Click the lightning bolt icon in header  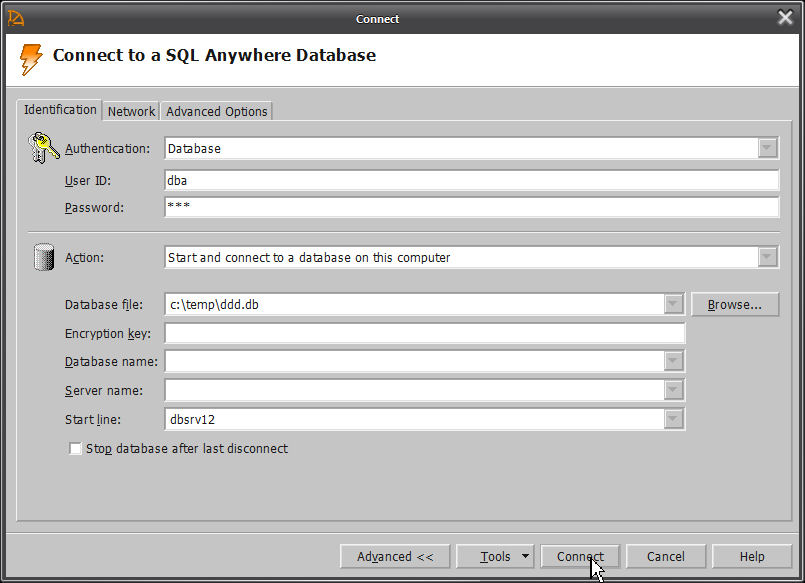click(x=31, y=59)
